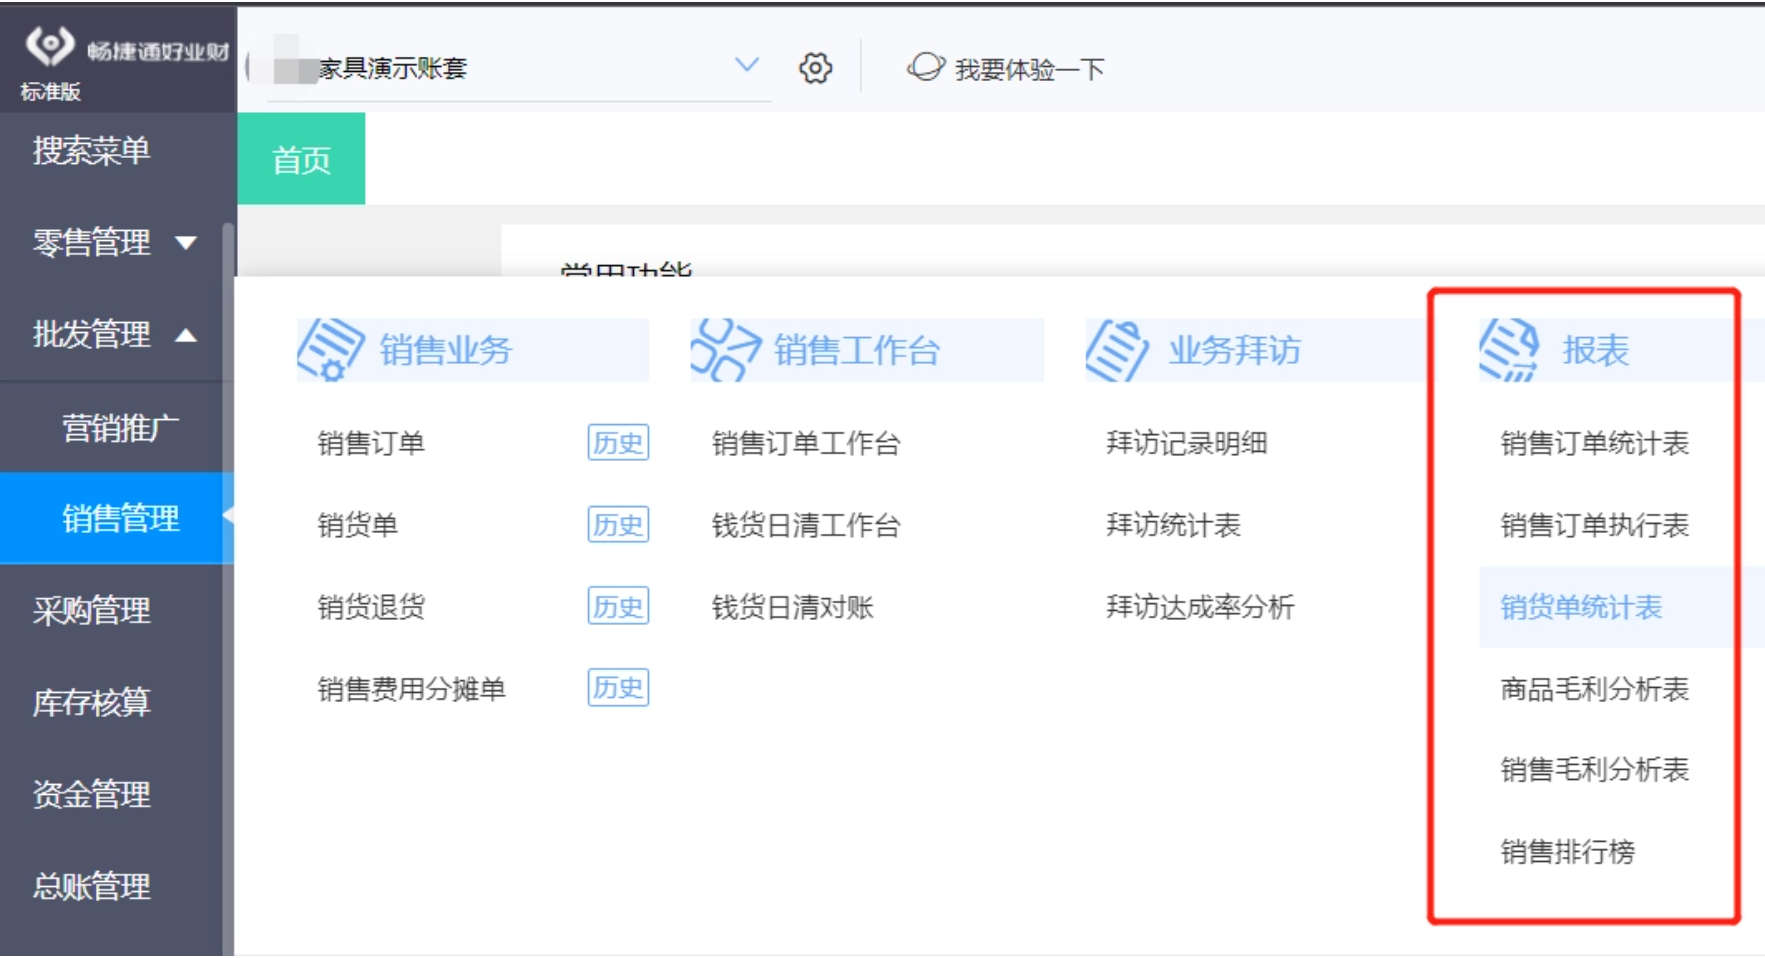Screen dimensions: 1765x958
Task: Expand the 零售管理 menu arrow
Action: pyautogui.click(x=186, y=242)
